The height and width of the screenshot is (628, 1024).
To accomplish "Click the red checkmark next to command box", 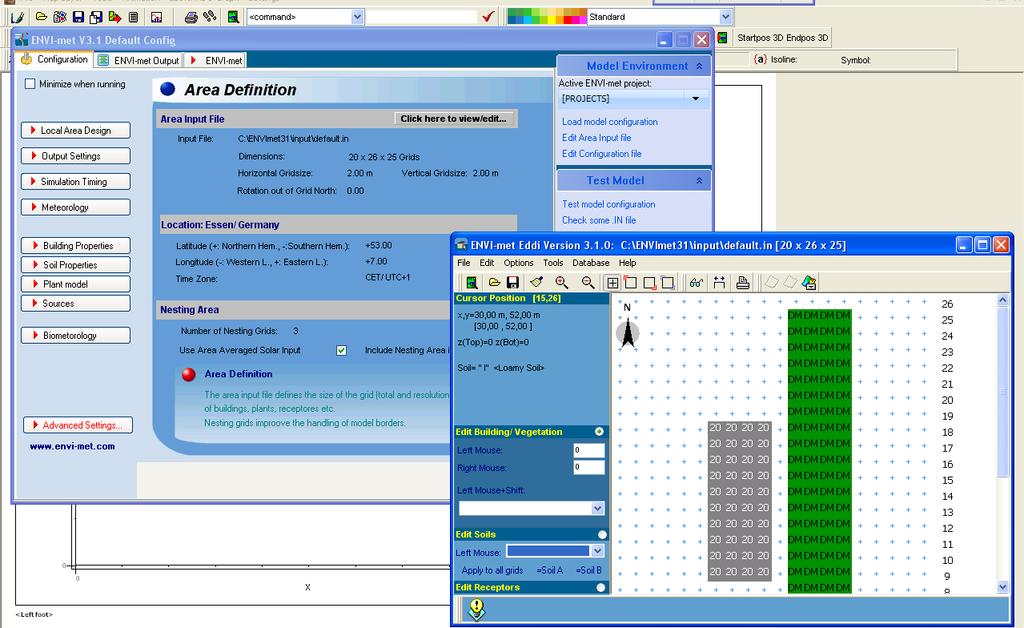I will pos(488,16).
